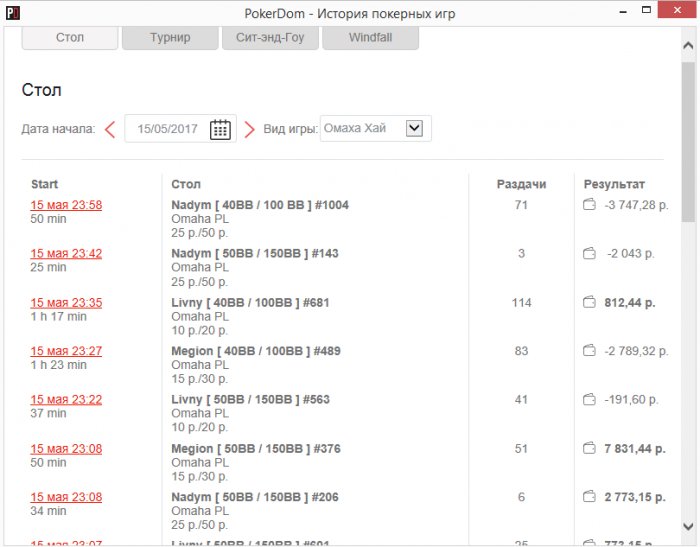The height and width of the screenshot is (547, 700).
Task: Close the PokerDom history window
Action: 677,10
